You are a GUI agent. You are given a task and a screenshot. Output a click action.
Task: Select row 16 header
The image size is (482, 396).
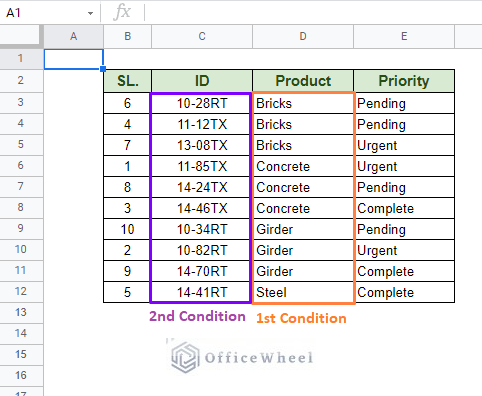21,375
